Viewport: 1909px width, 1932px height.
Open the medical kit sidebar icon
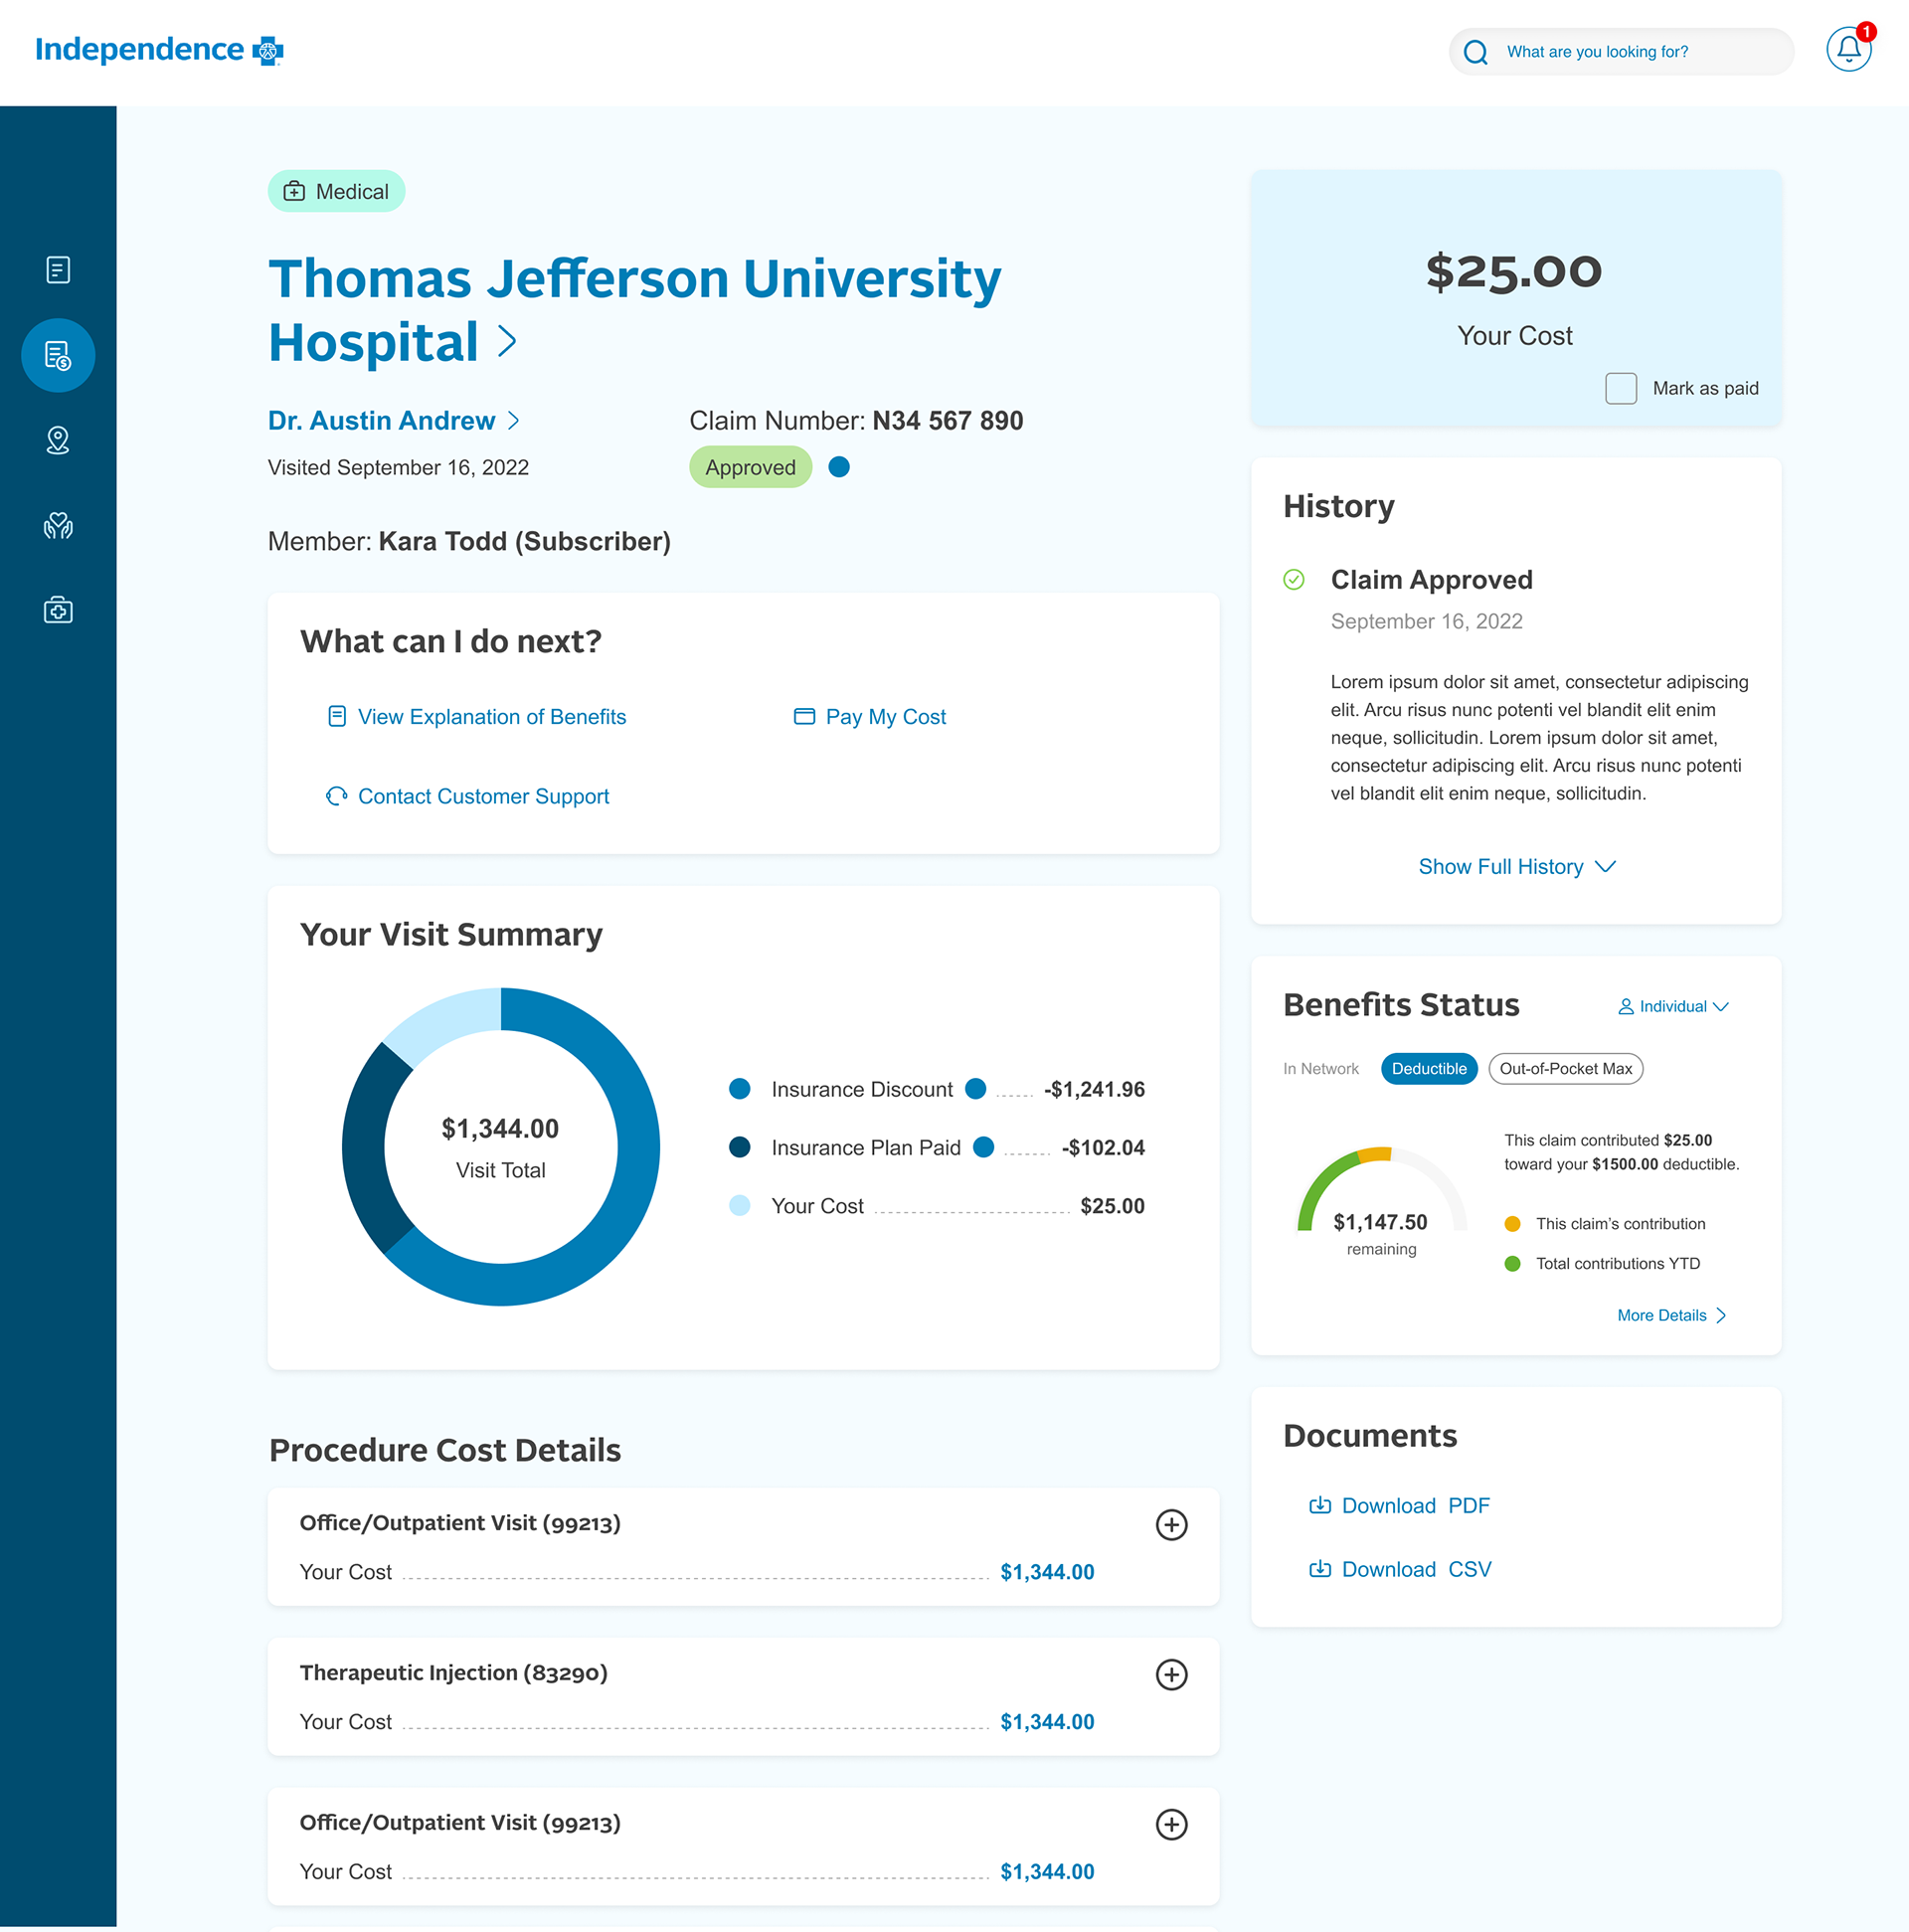pos(58,610)
